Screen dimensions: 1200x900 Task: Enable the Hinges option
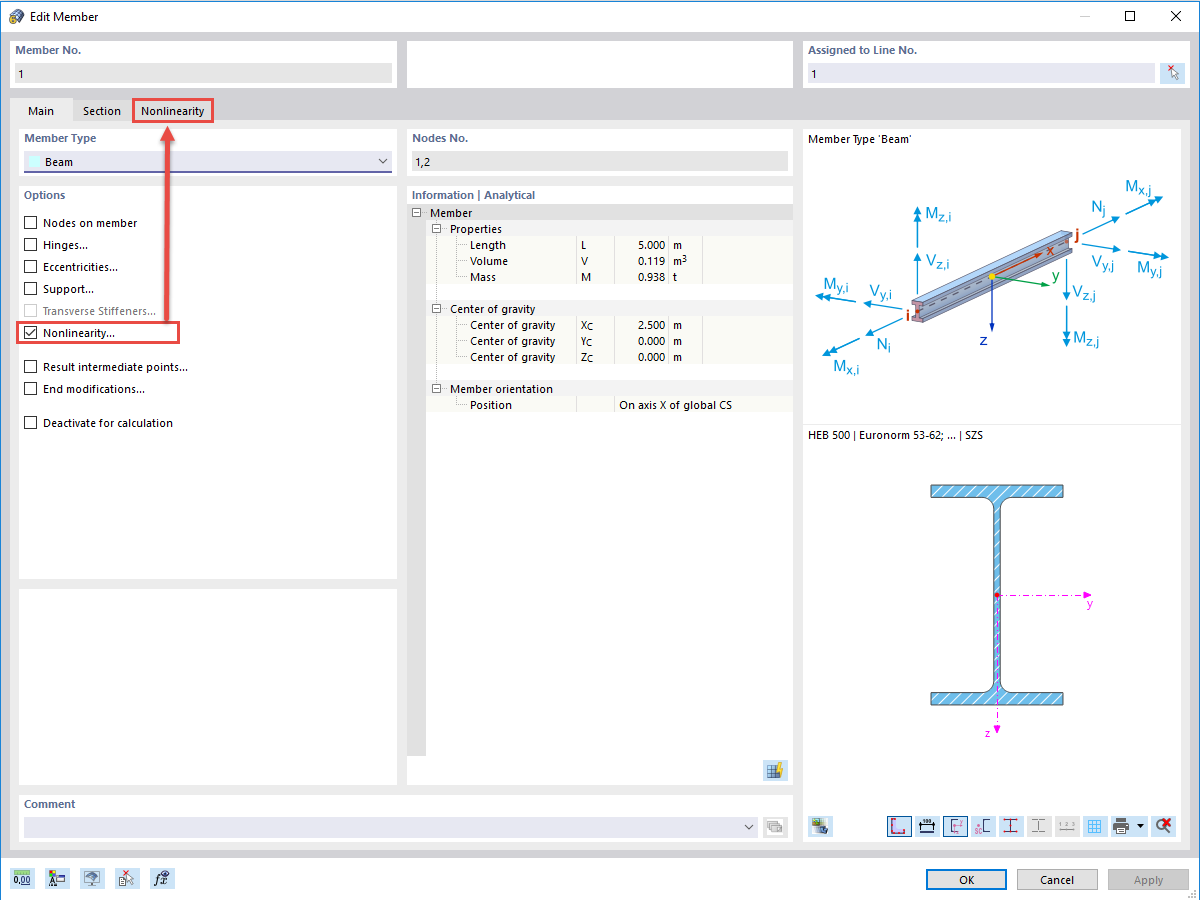click(x=30, y=244)
